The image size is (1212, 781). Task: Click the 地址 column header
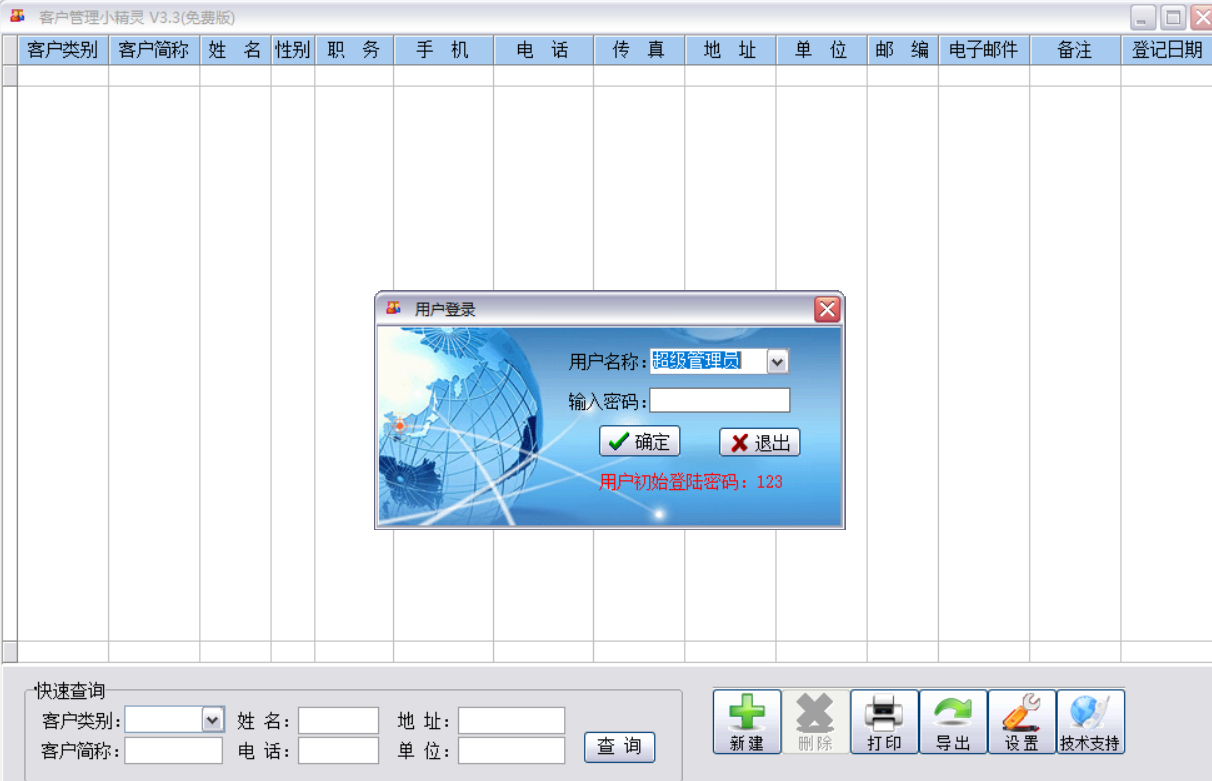(731, 50)
